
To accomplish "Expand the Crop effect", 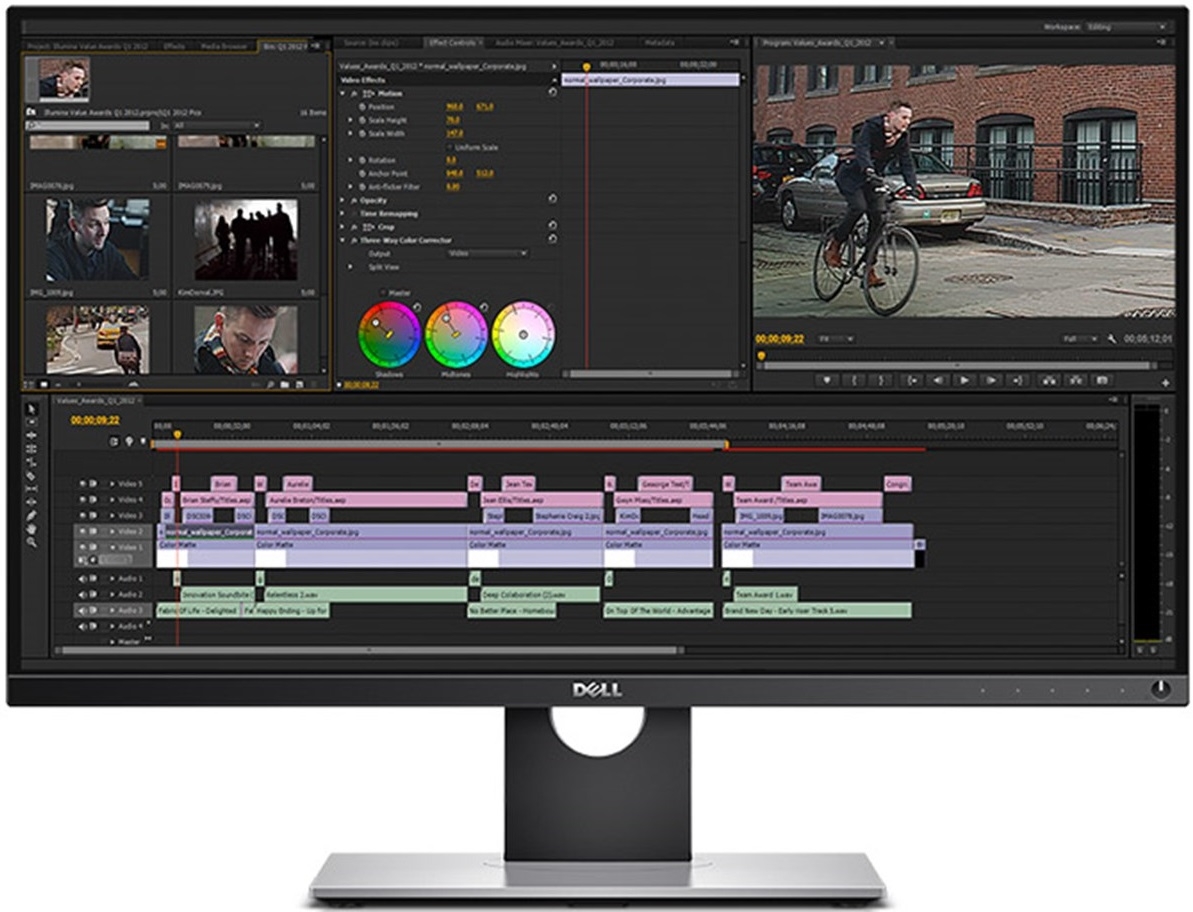I will pyautogui.click(x=342, y=227).
